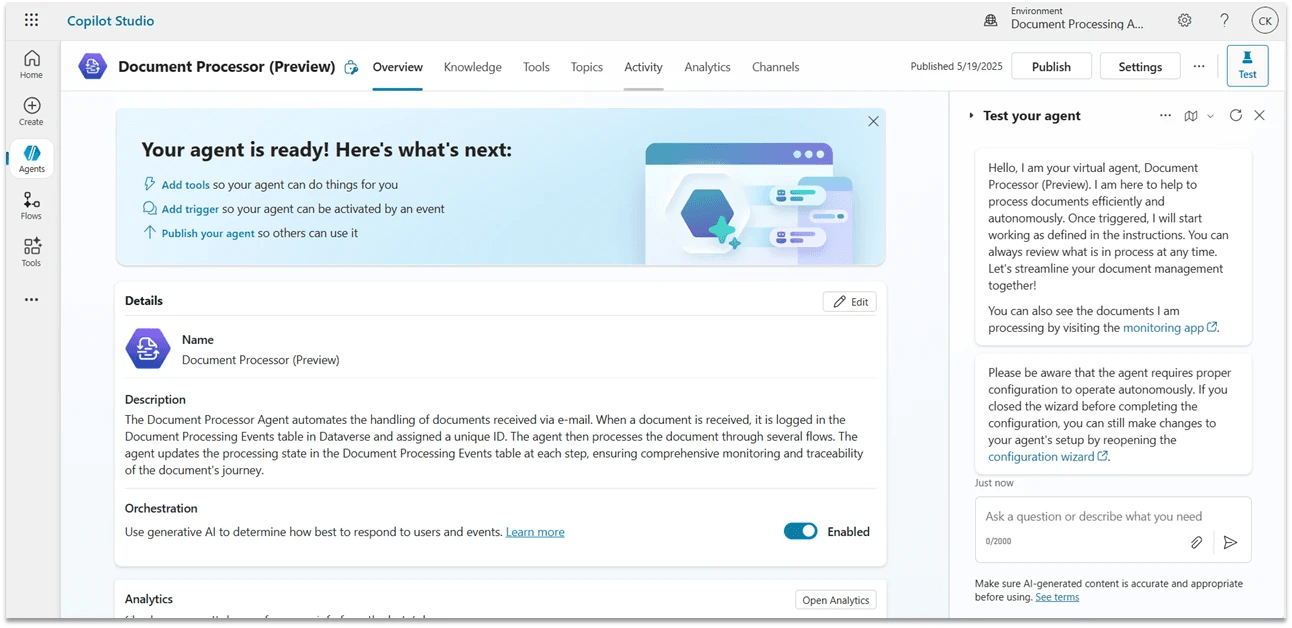Switch to the Knowledge tab
1292x628 pixels.
coord(472,67)
